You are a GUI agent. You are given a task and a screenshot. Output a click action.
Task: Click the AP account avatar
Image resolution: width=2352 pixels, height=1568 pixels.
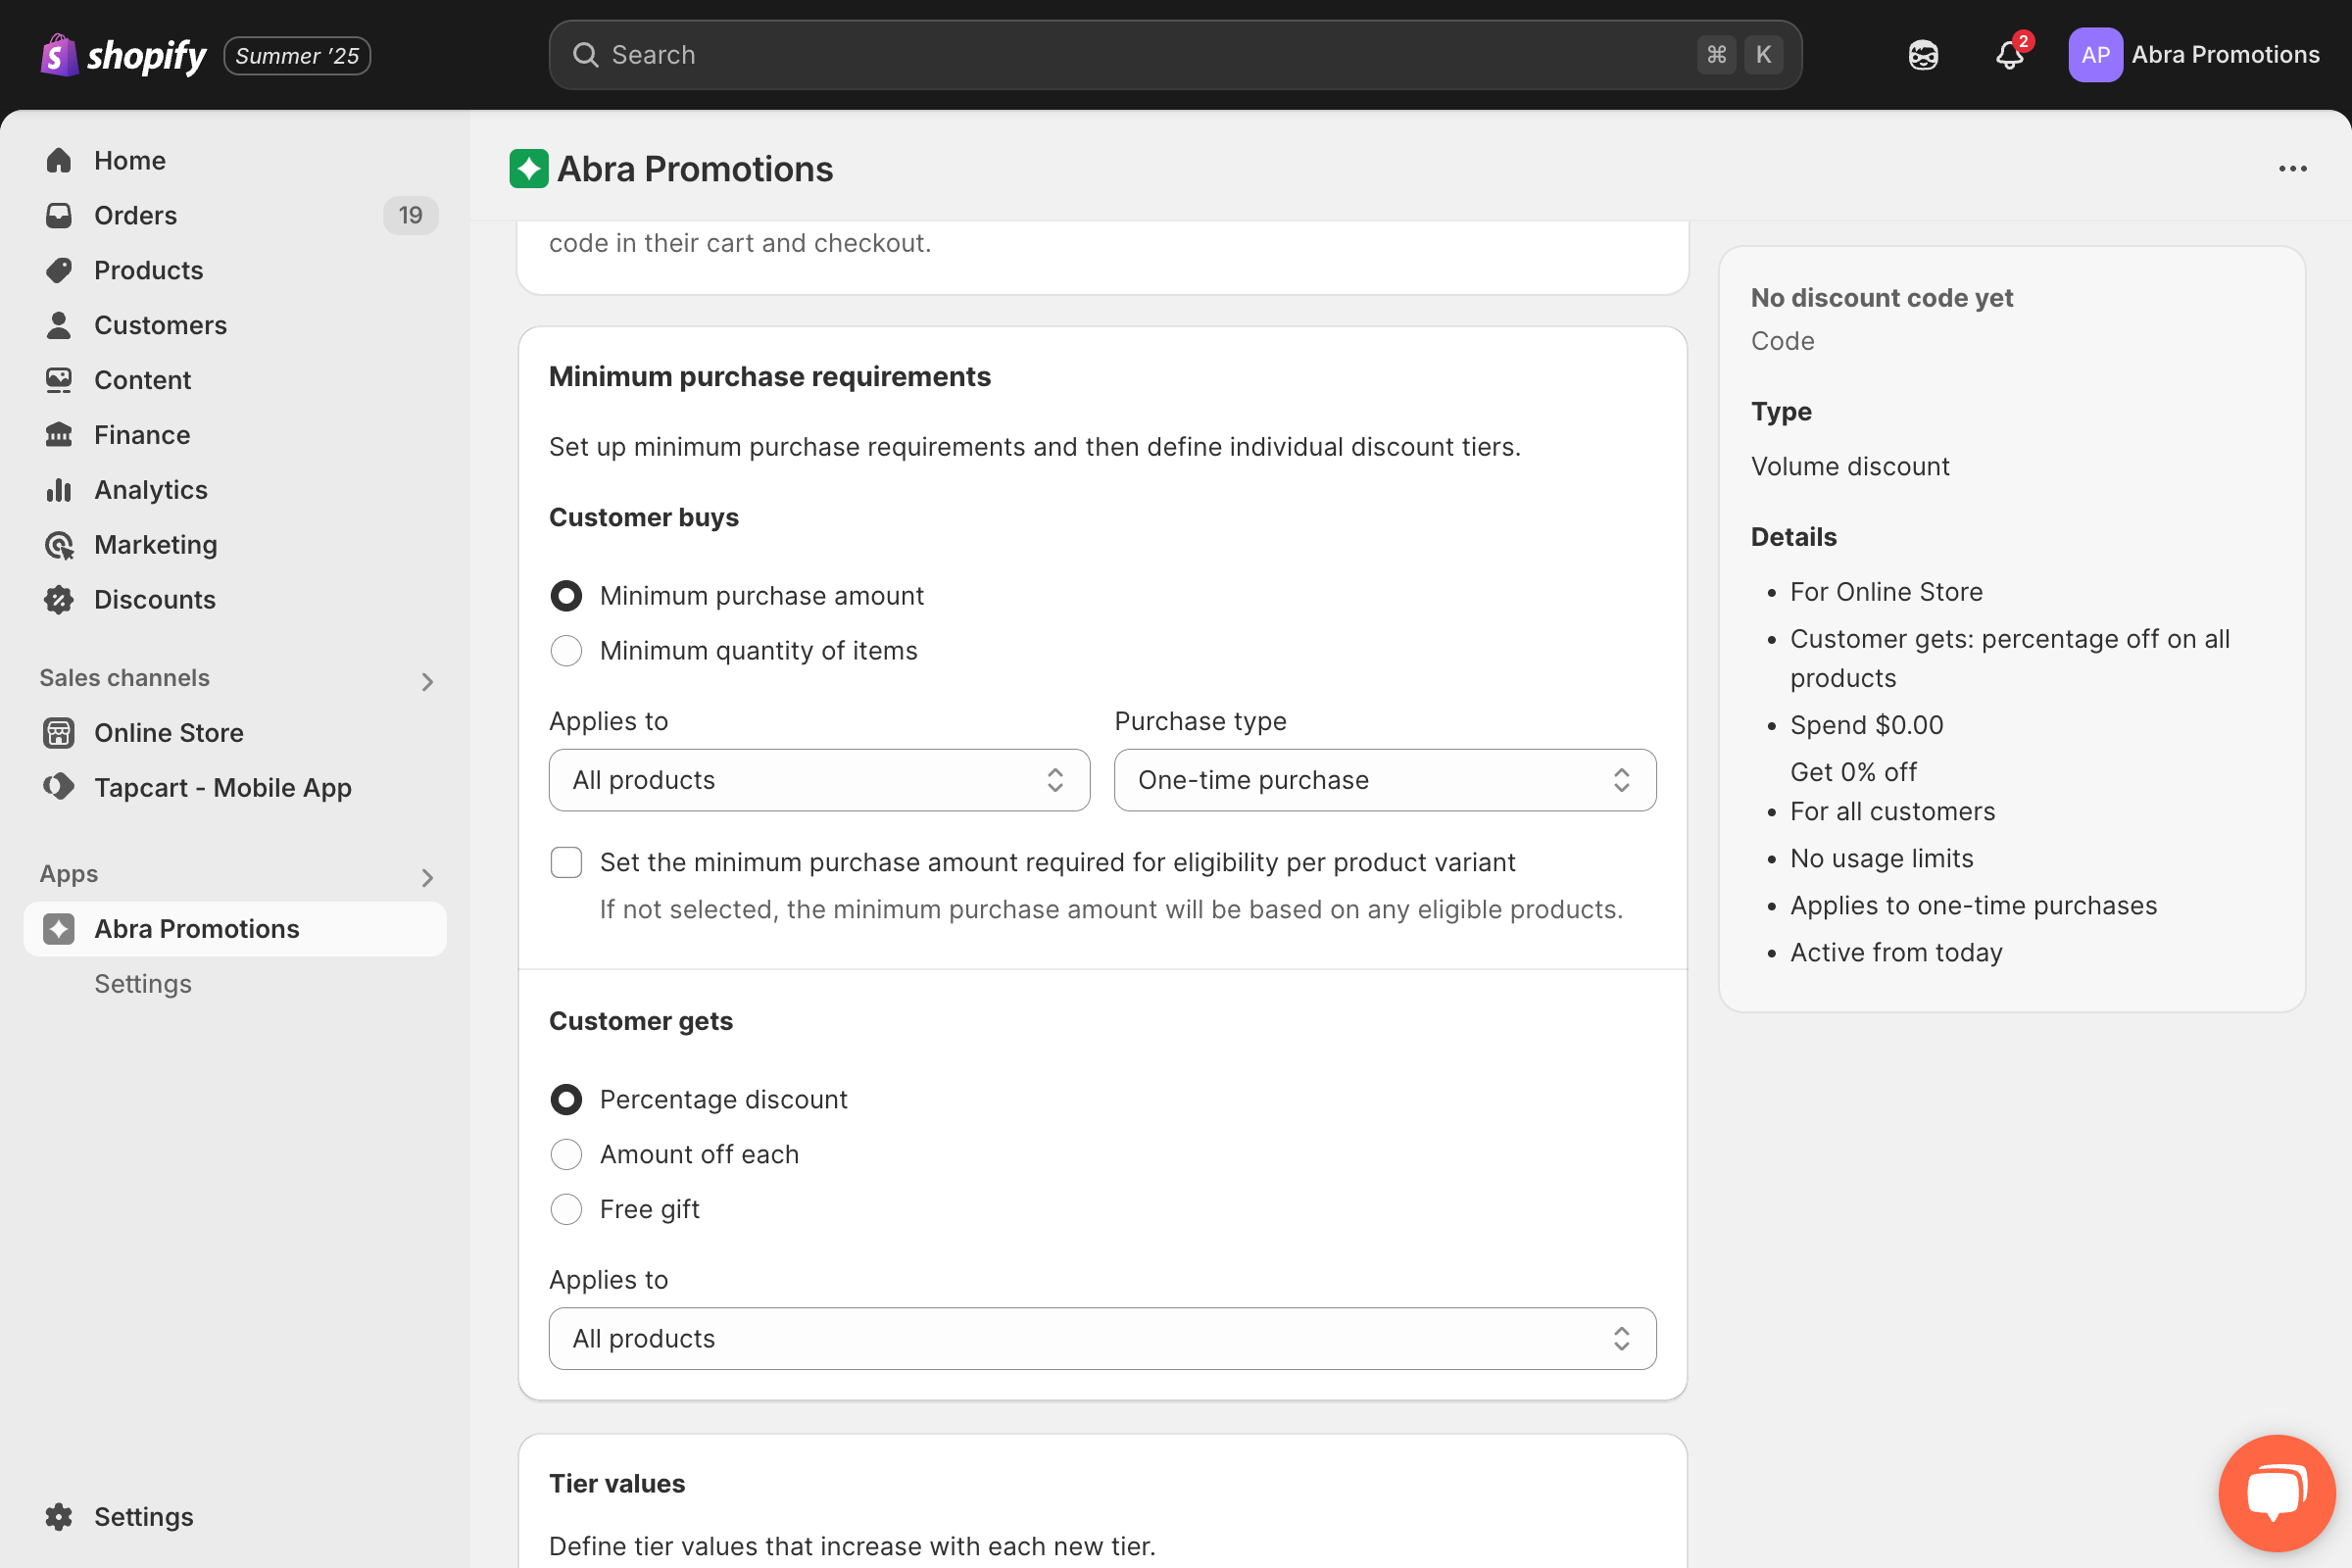[x=2094, y=55]
